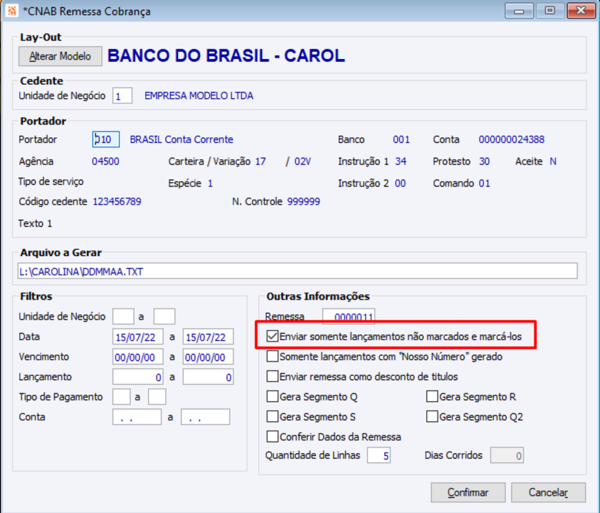This screenshot has width=600, height=513.
Task: Click the Data start date filter field
Action: [138, 337]
